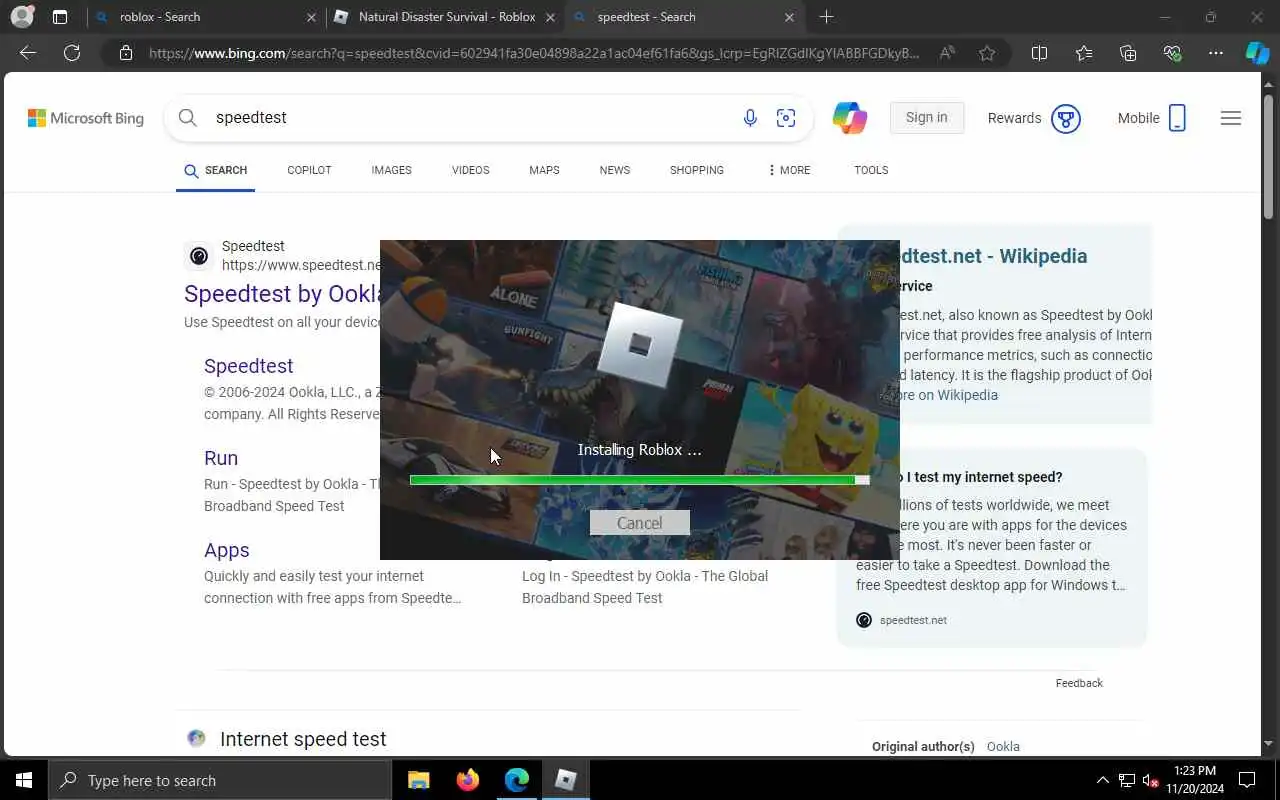The height and width of the screenshot is (800, 1280).
Task: Open the taskbar clock and date
Action: [x=1194, y=780]
